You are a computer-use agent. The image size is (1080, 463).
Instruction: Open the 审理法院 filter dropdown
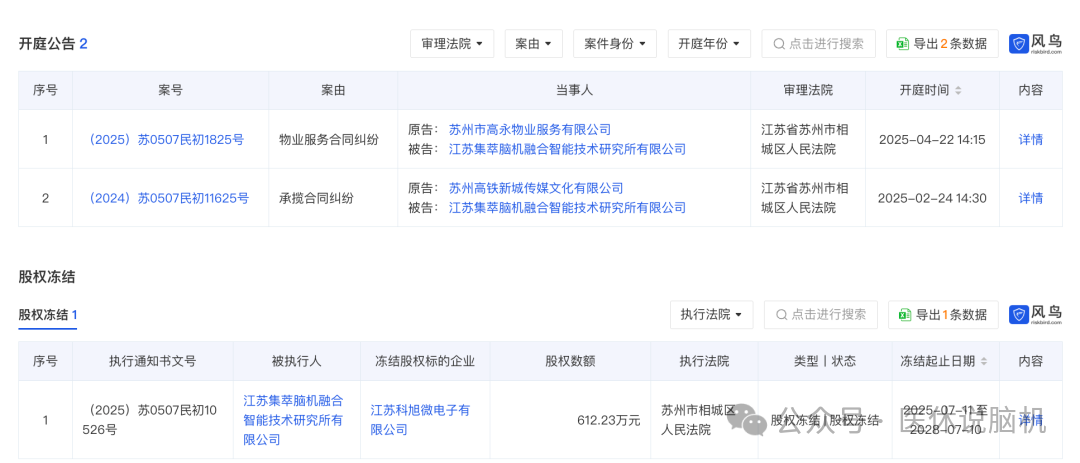point(451,44)
